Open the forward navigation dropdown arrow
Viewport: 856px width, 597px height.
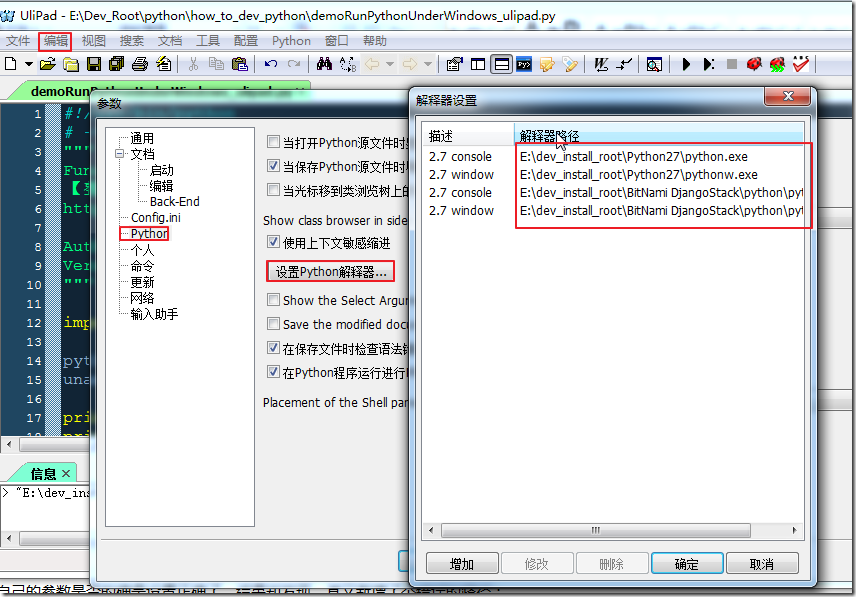(x=428, y=64)
